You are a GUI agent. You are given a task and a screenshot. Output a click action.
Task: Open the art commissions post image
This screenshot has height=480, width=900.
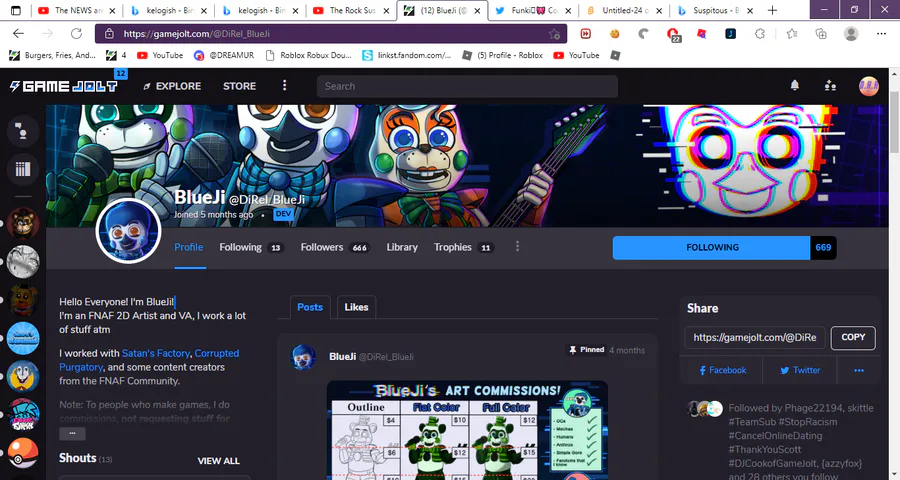[x=467, y=430]
